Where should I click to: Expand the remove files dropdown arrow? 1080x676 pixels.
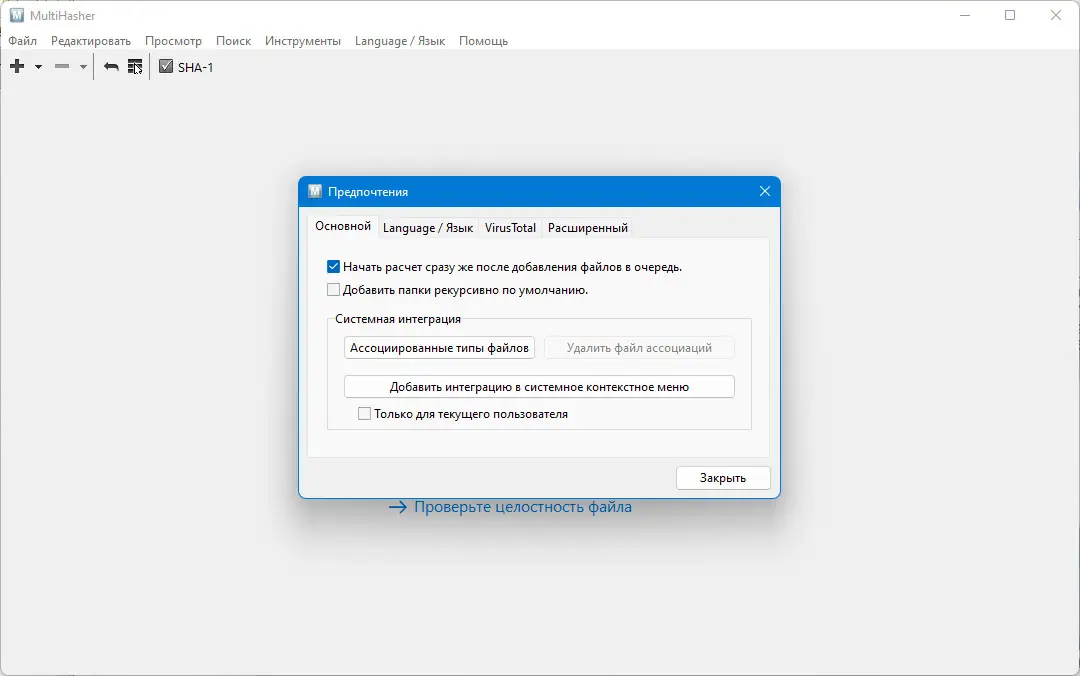(x=83, y=67)
